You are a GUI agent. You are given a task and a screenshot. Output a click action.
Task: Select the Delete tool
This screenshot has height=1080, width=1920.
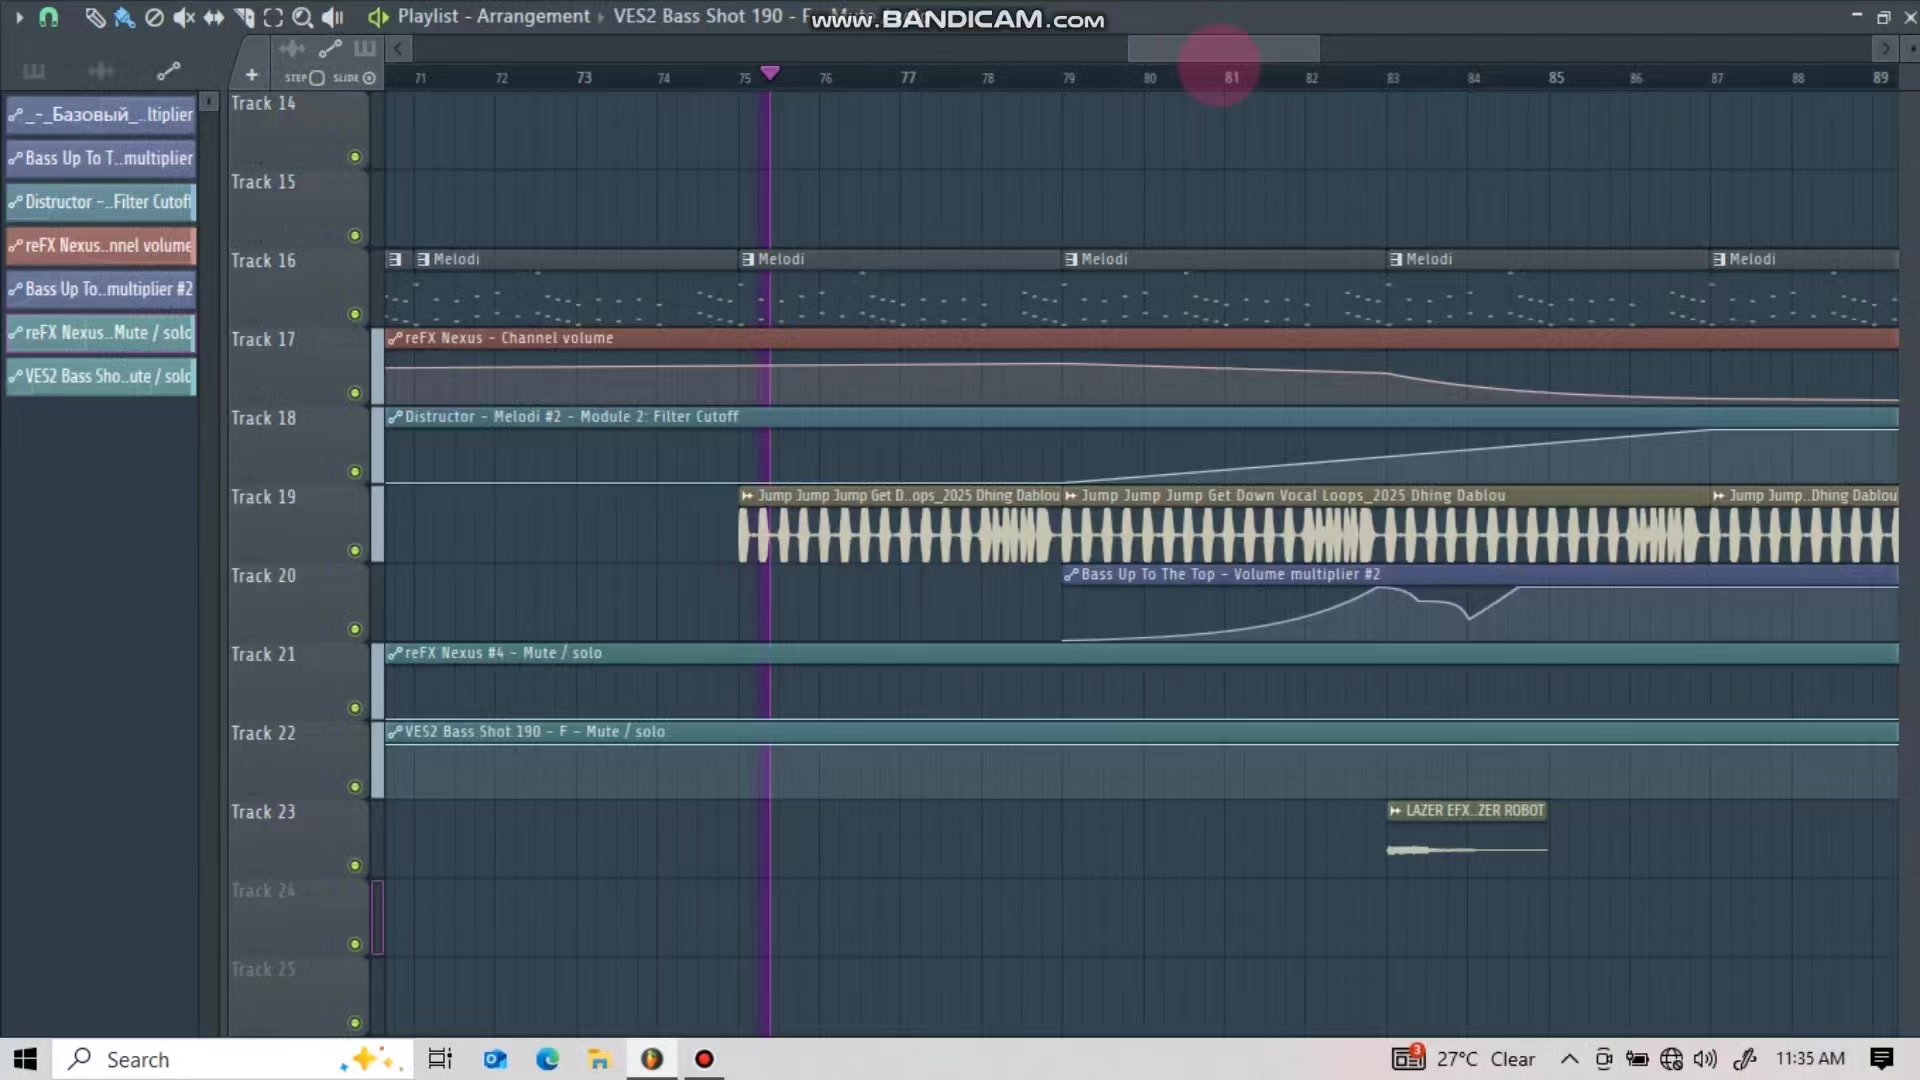(154, 17)
